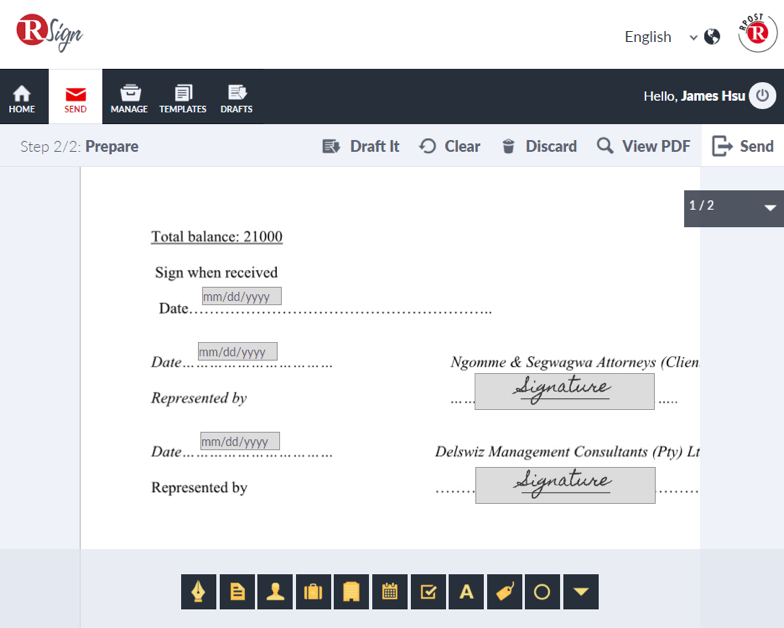Click the power logout icon
The image size is (784, 628).
tap(763, 96)
